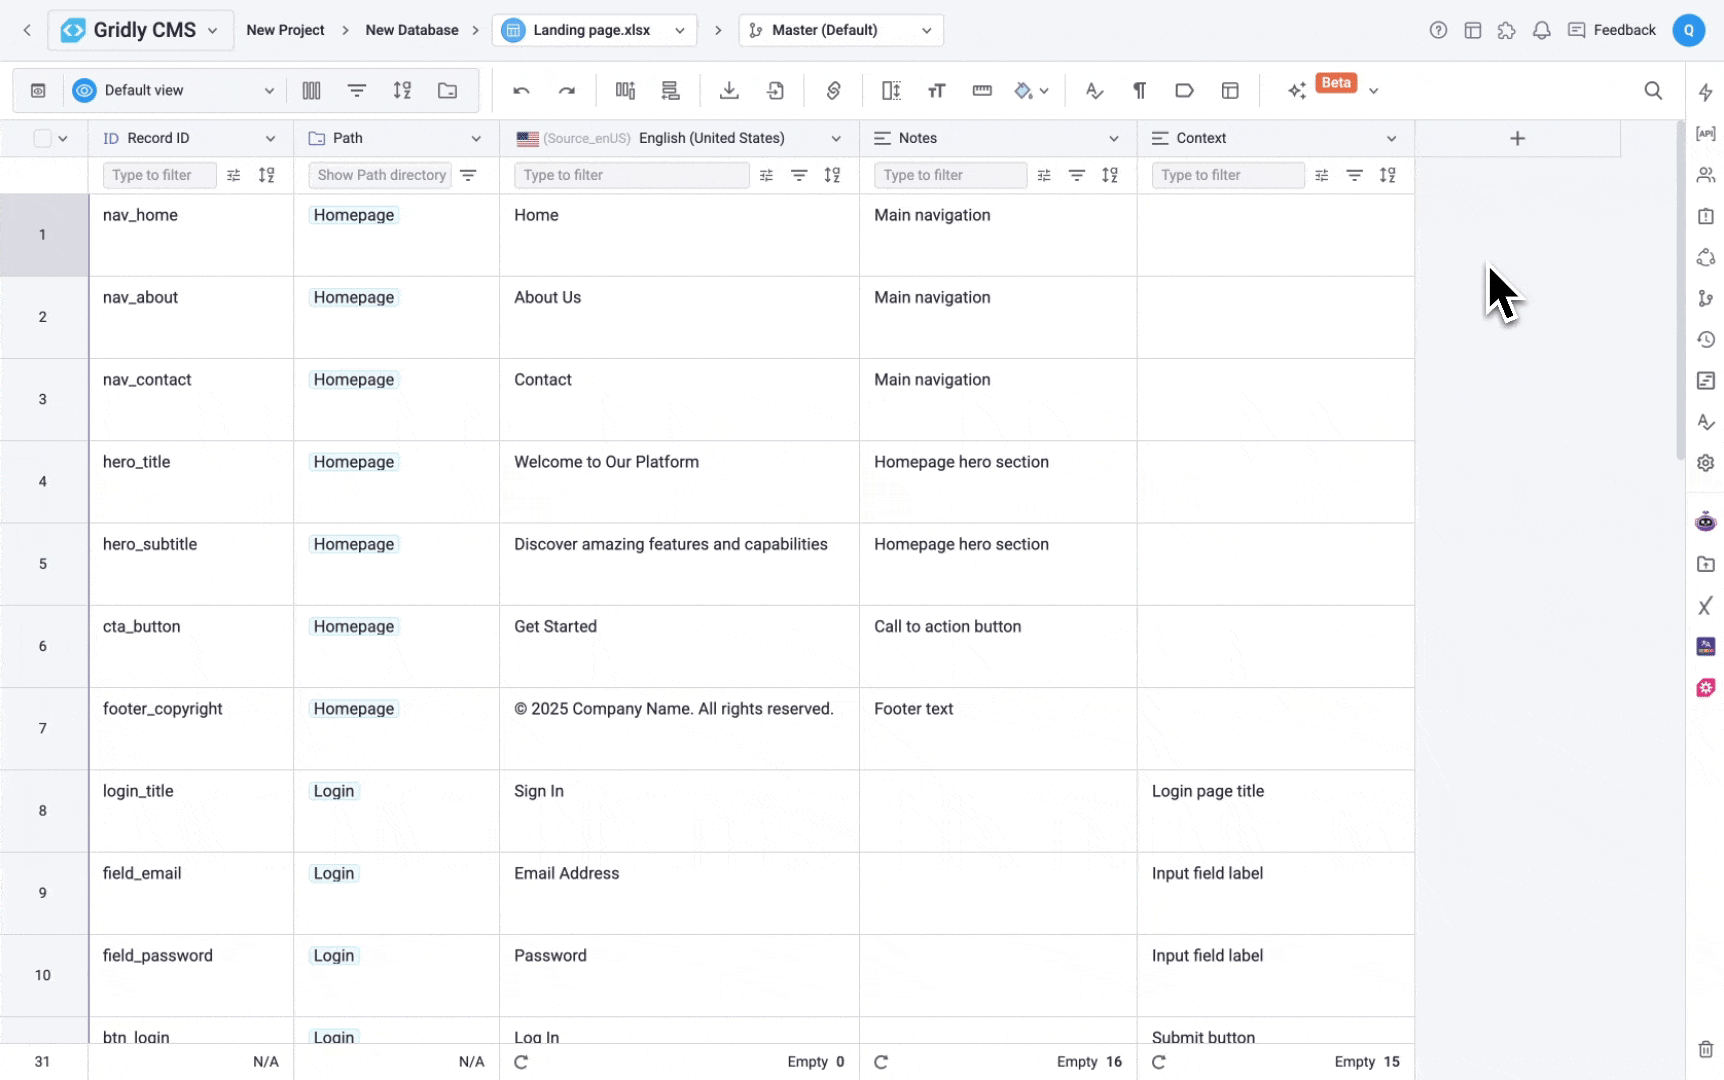Viewport: 1724px width, 1080px height.
Task: Click the lightning bolt automation icon
Action: pyautogui.click(x=1705, y=92)
